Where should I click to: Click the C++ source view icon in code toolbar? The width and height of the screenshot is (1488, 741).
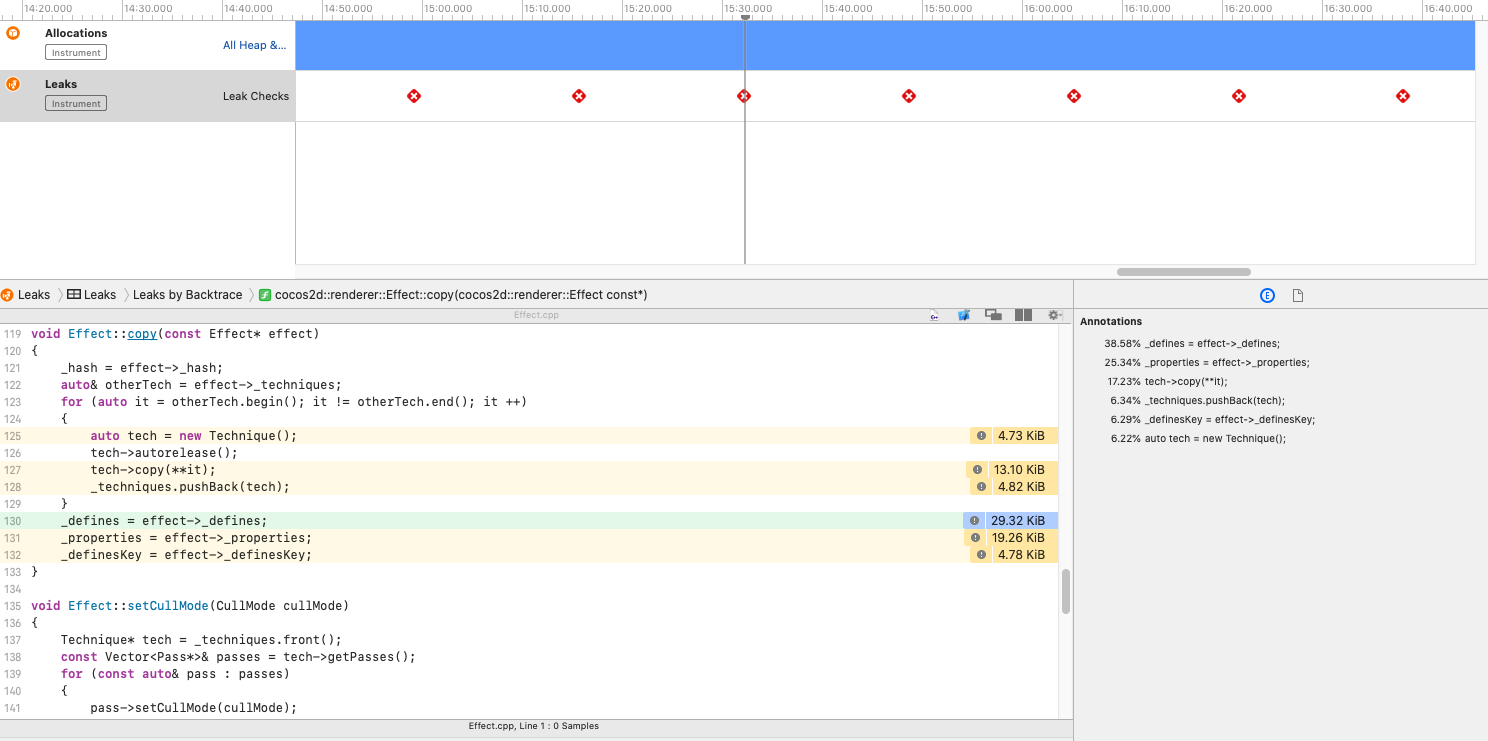934,315
